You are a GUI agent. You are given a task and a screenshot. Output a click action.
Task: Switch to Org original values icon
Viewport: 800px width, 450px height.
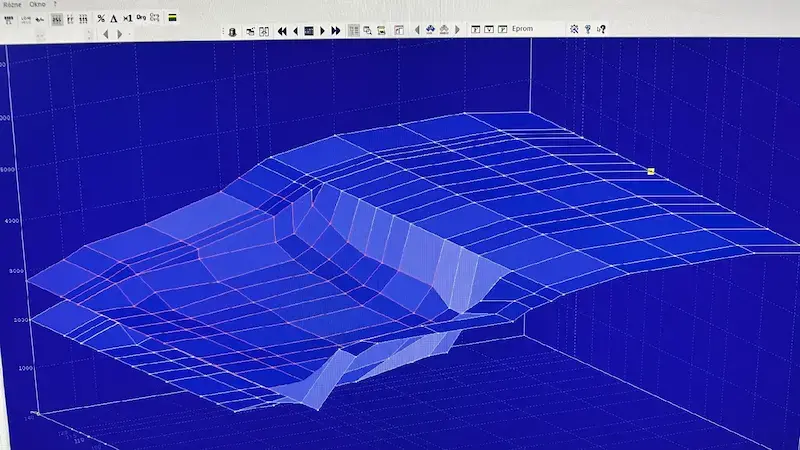(141, 18)
